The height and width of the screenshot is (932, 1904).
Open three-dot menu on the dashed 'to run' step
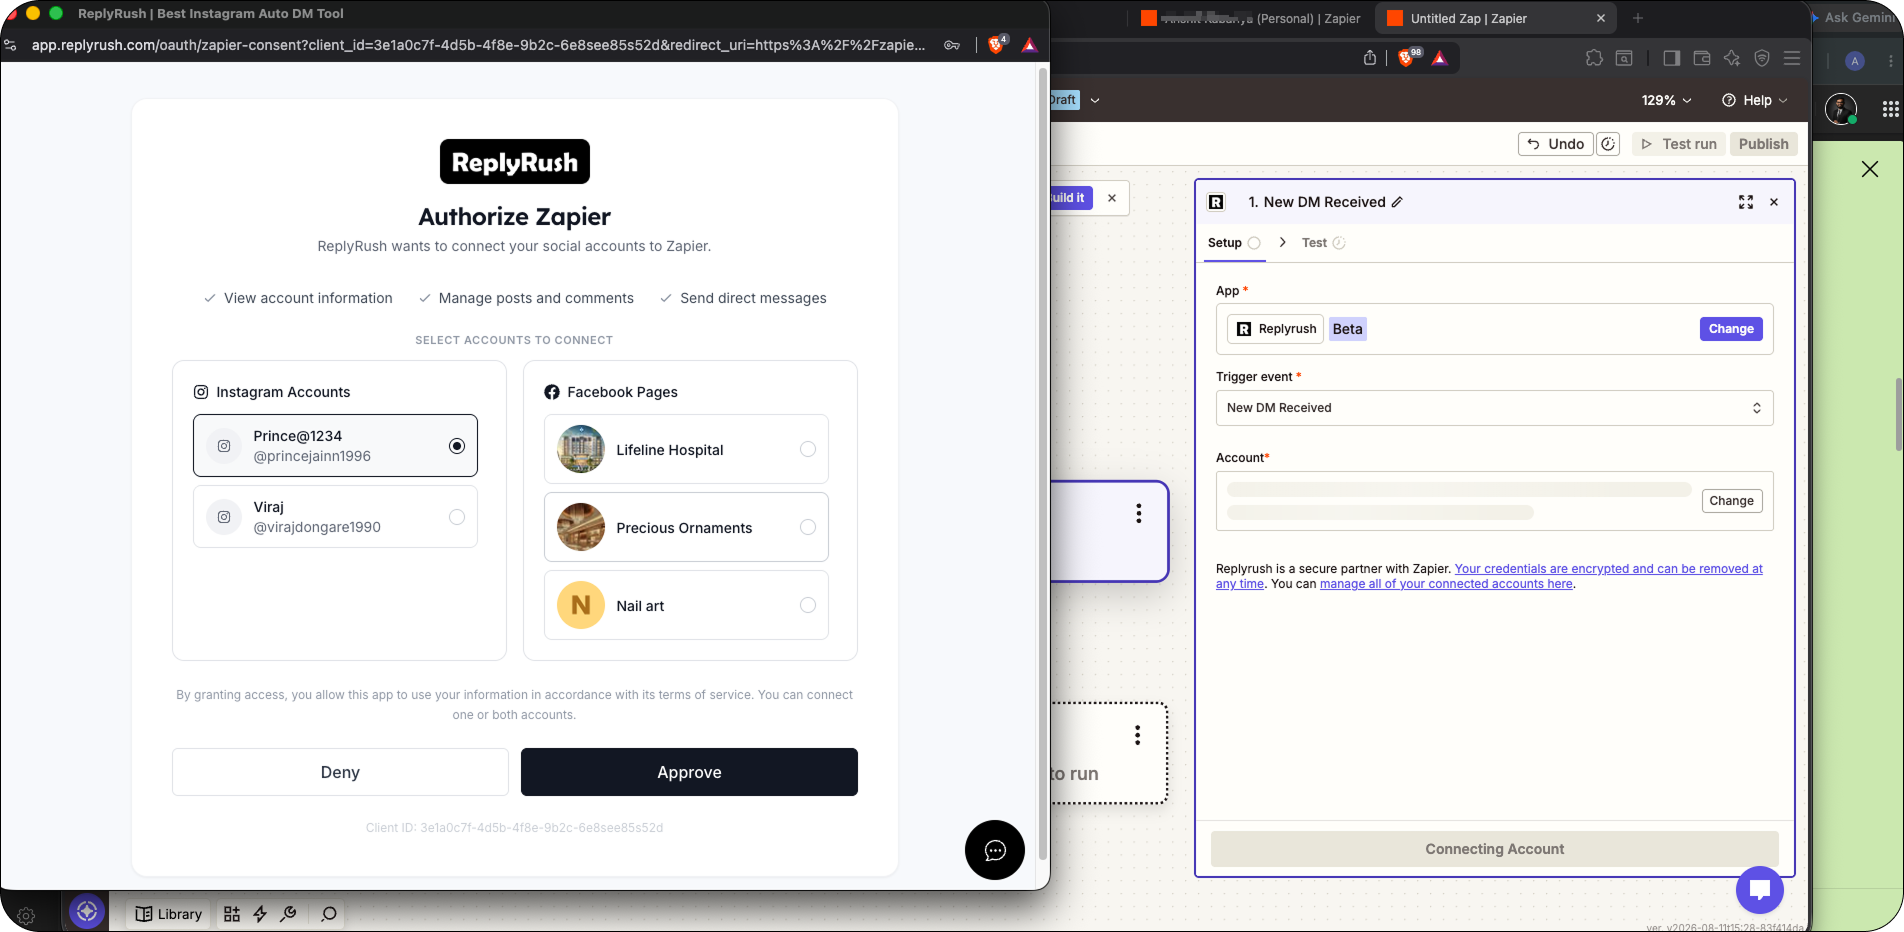(1137, 735)
